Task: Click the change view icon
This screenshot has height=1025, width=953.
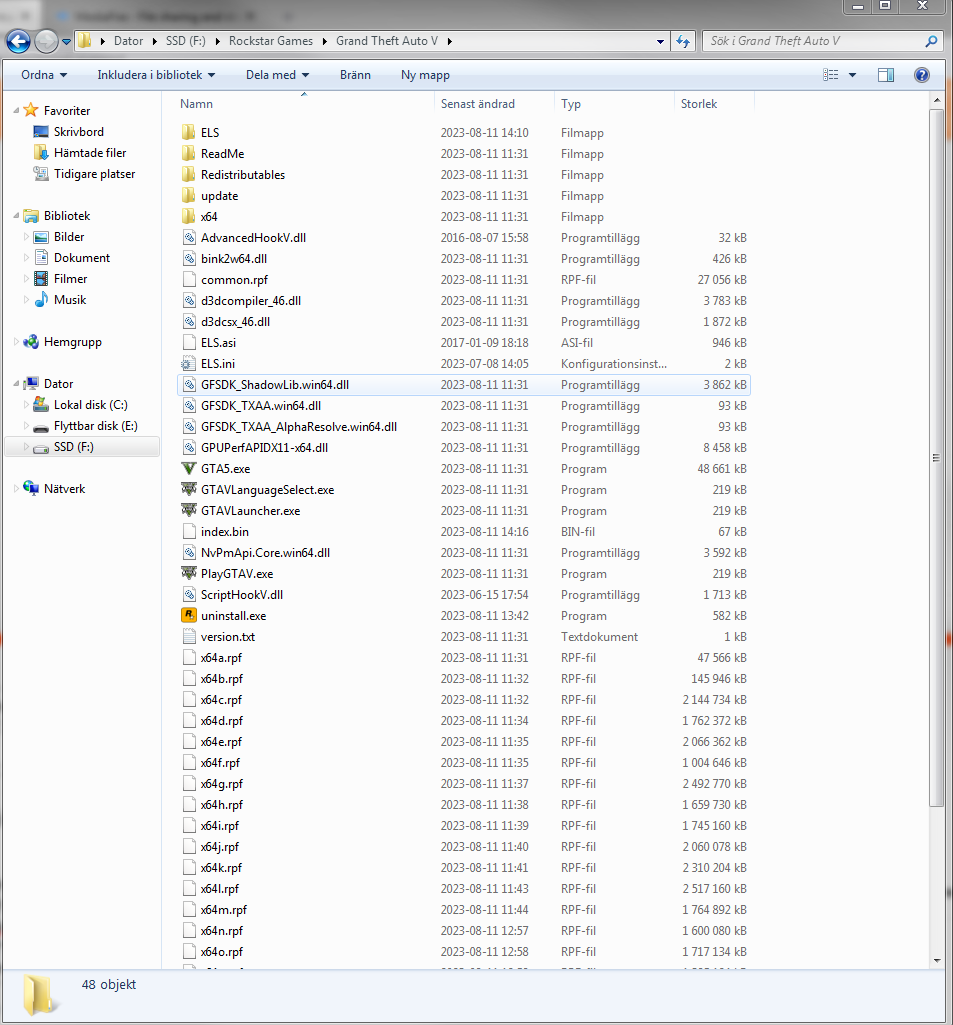Action: (830, 75)
